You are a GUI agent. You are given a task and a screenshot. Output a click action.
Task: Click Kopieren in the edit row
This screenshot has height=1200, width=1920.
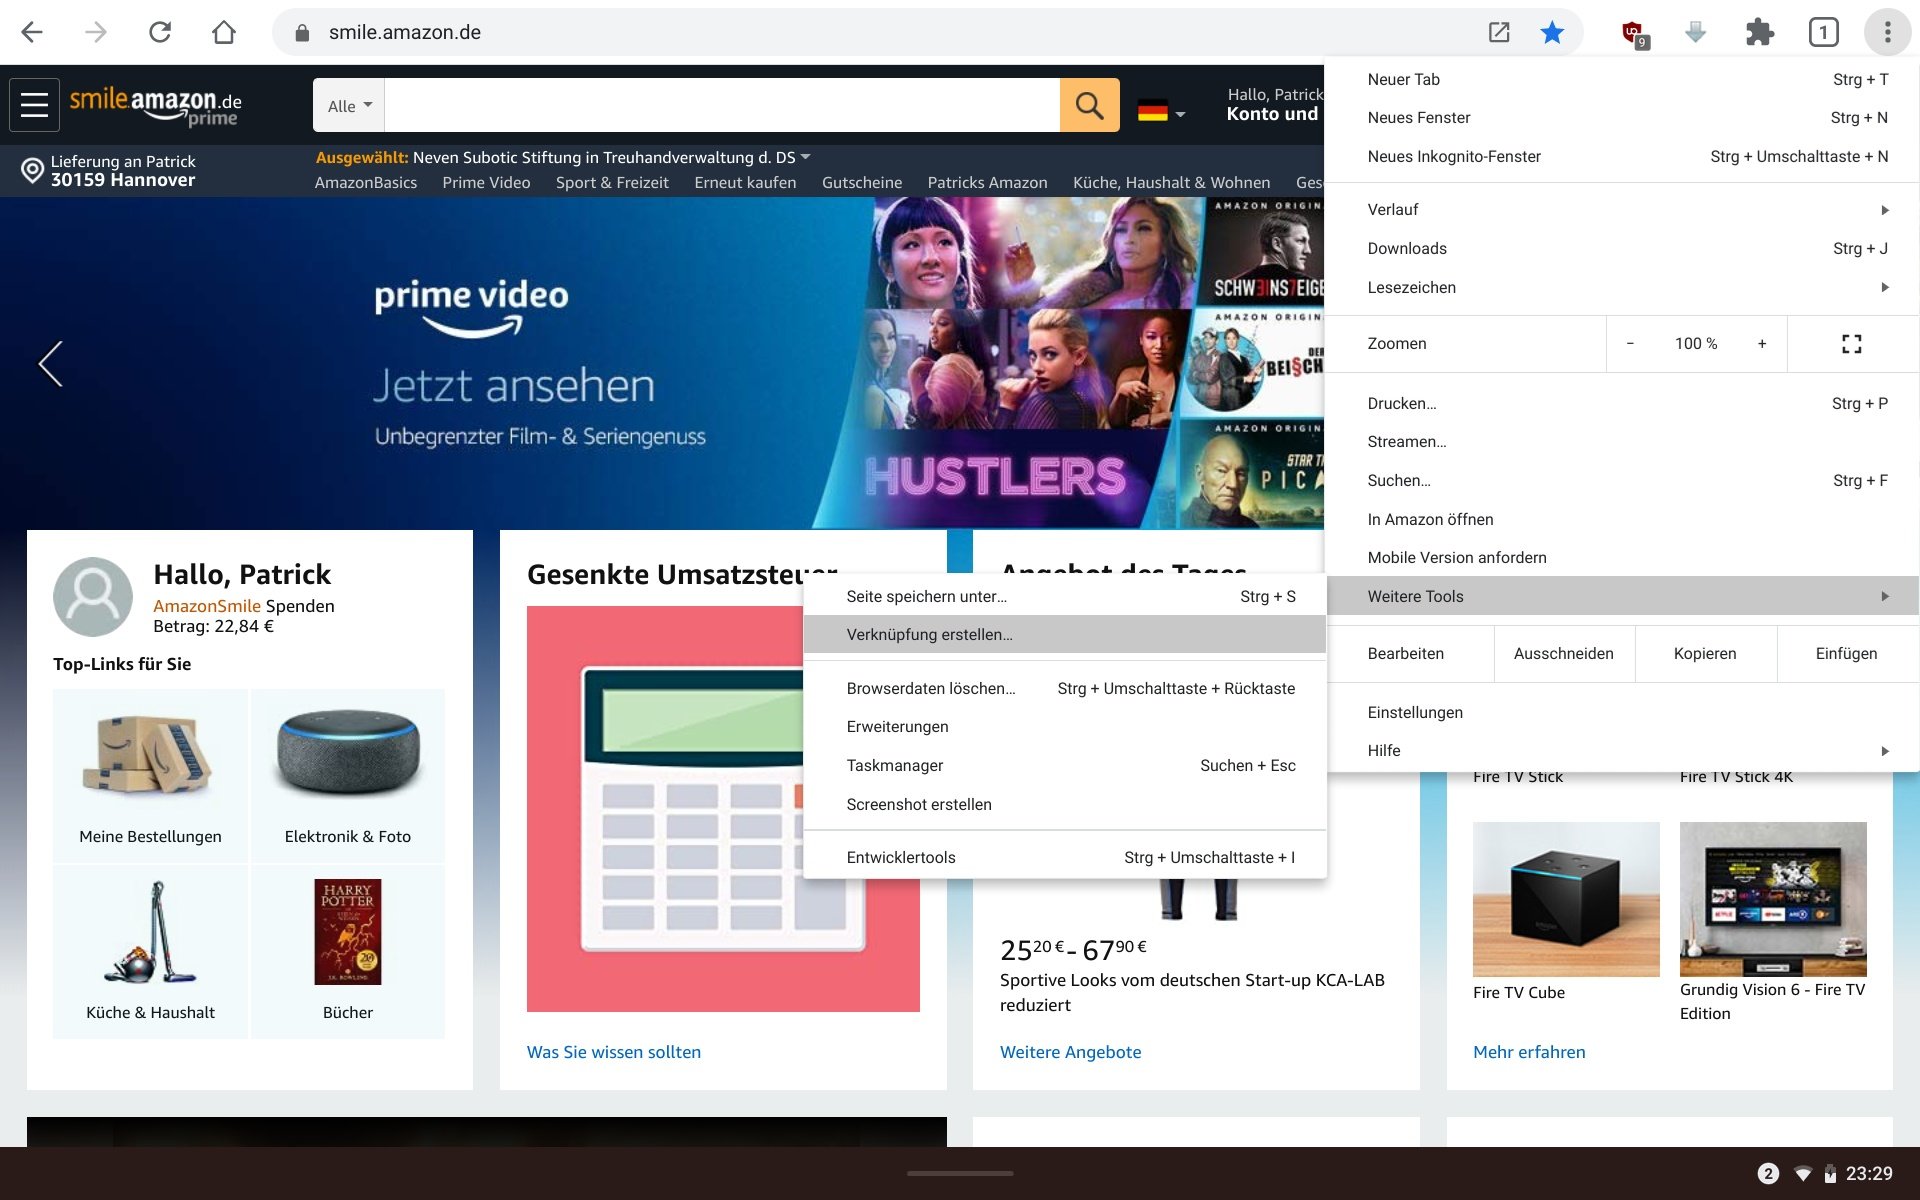coord(1705,654)
